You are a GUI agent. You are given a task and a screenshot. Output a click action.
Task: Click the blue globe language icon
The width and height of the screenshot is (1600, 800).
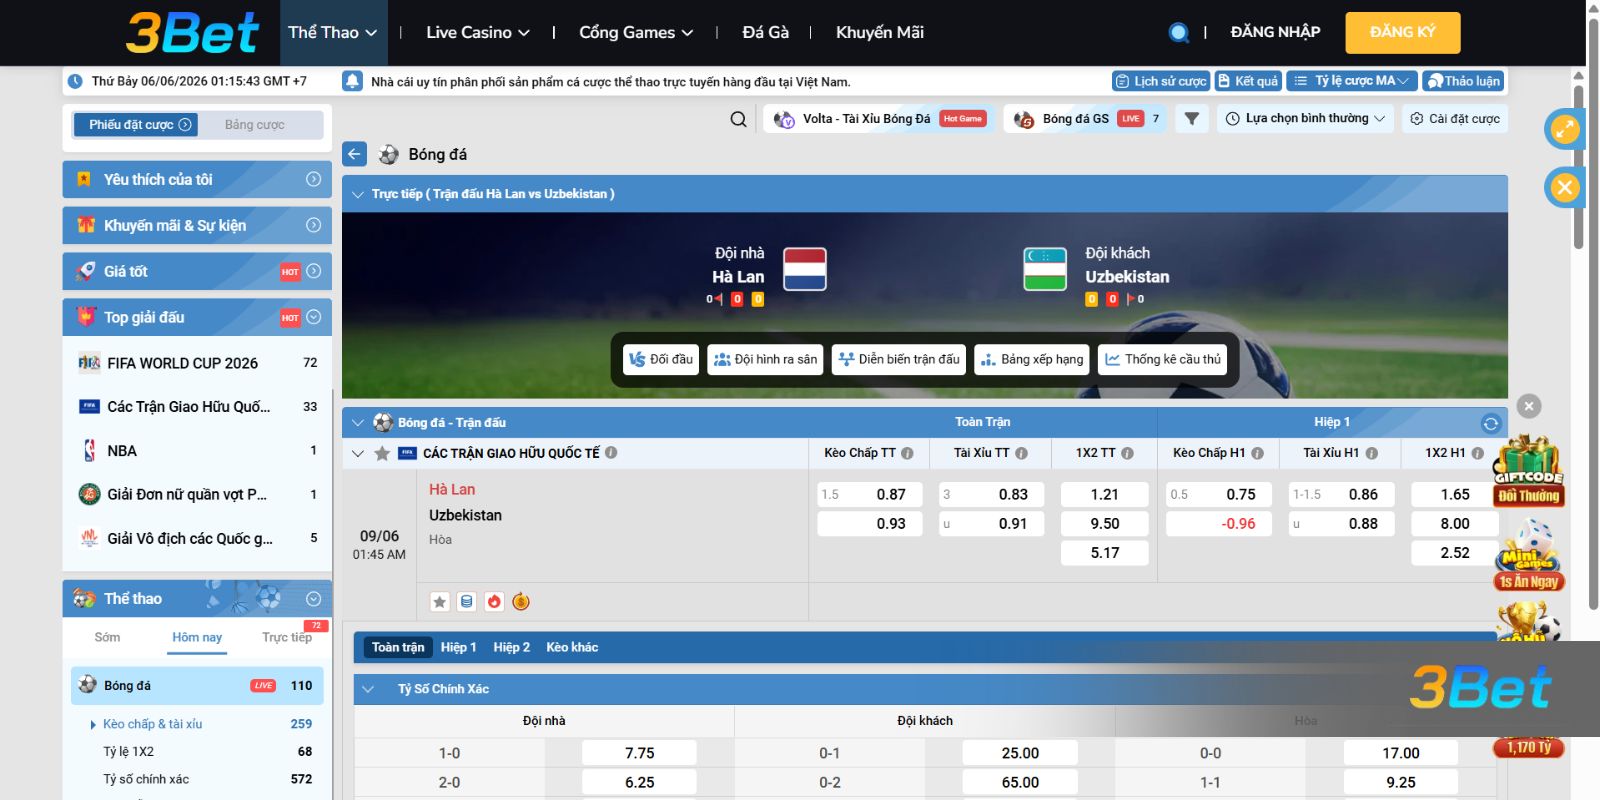tap(1179, 32)
